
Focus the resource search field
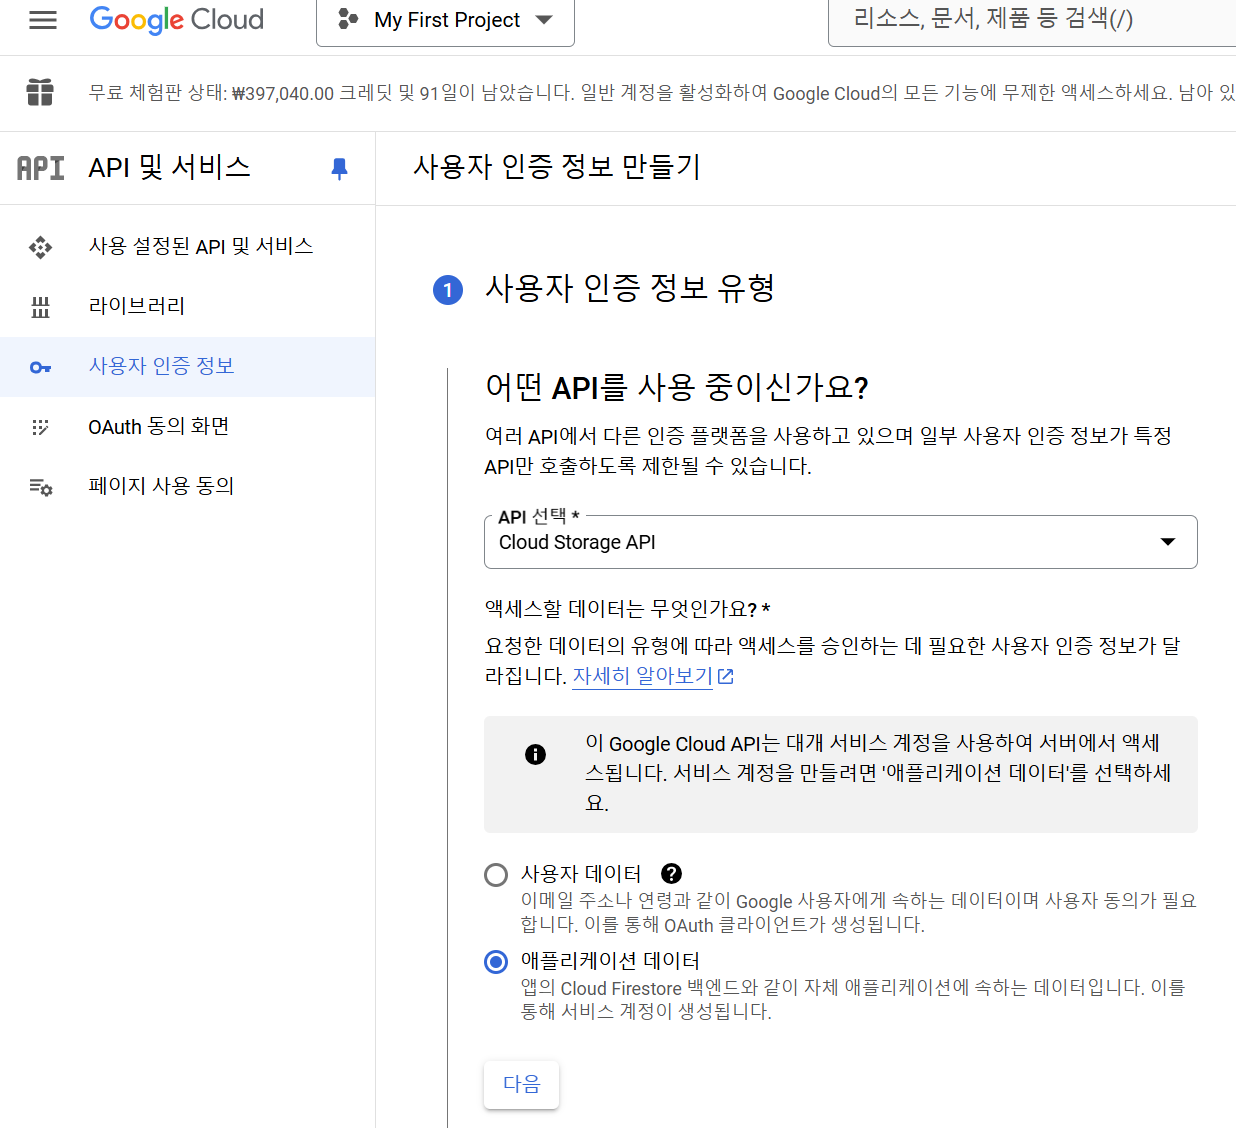click(1032, 21)
